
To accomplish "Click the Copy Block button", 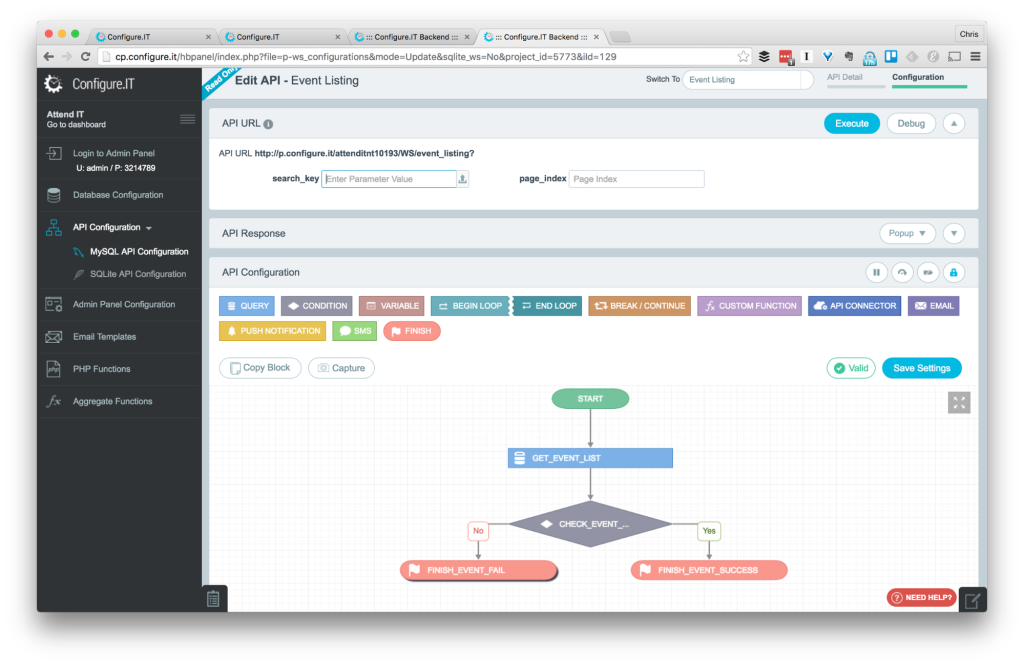I will pos(260,368).
